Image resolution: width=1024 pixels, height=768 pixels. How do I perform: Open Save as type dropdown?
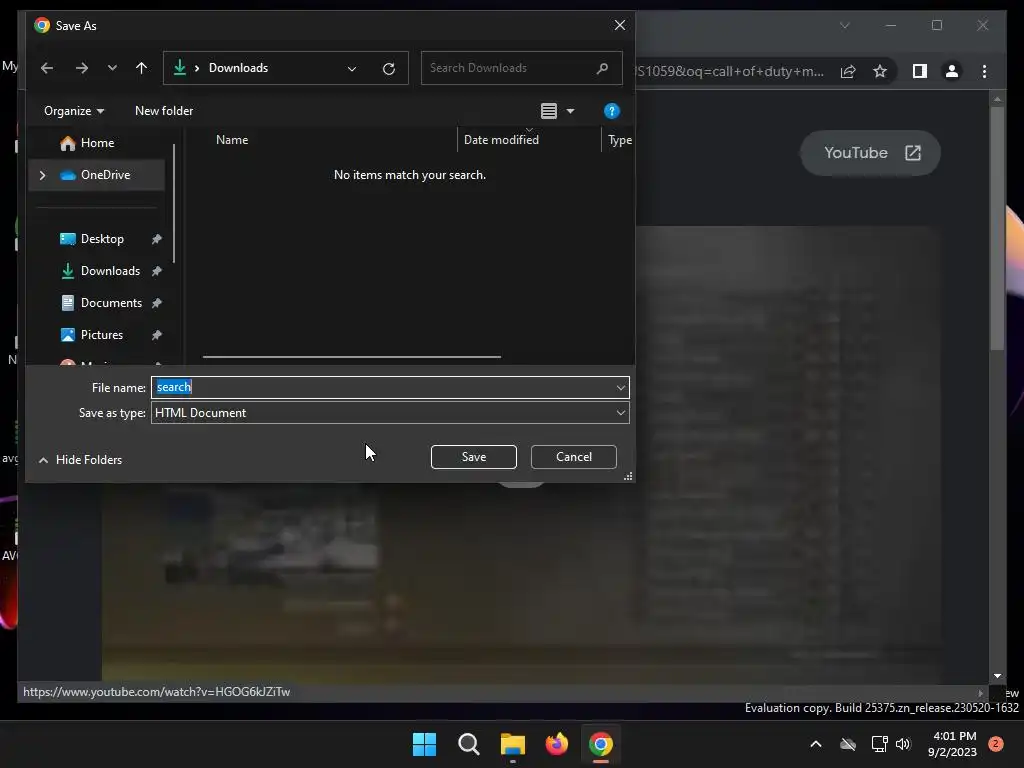tap(390, 413)
